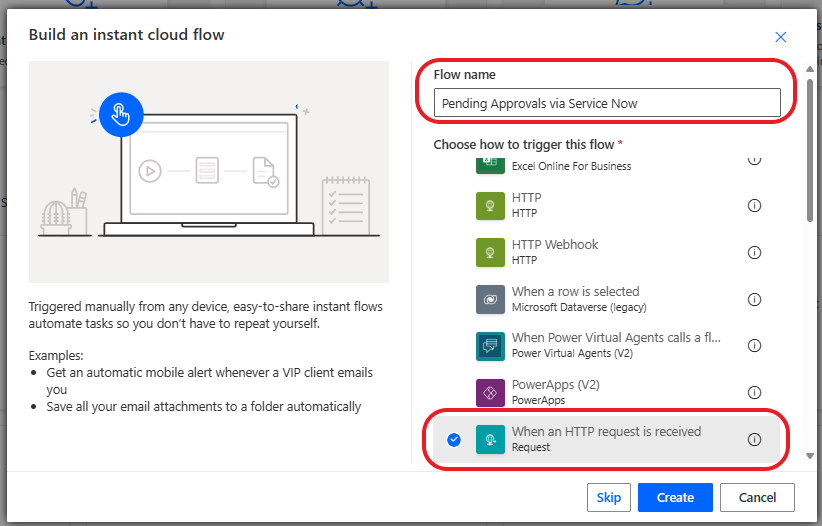Click the laptop illustration image

click(x=209, y=172)
